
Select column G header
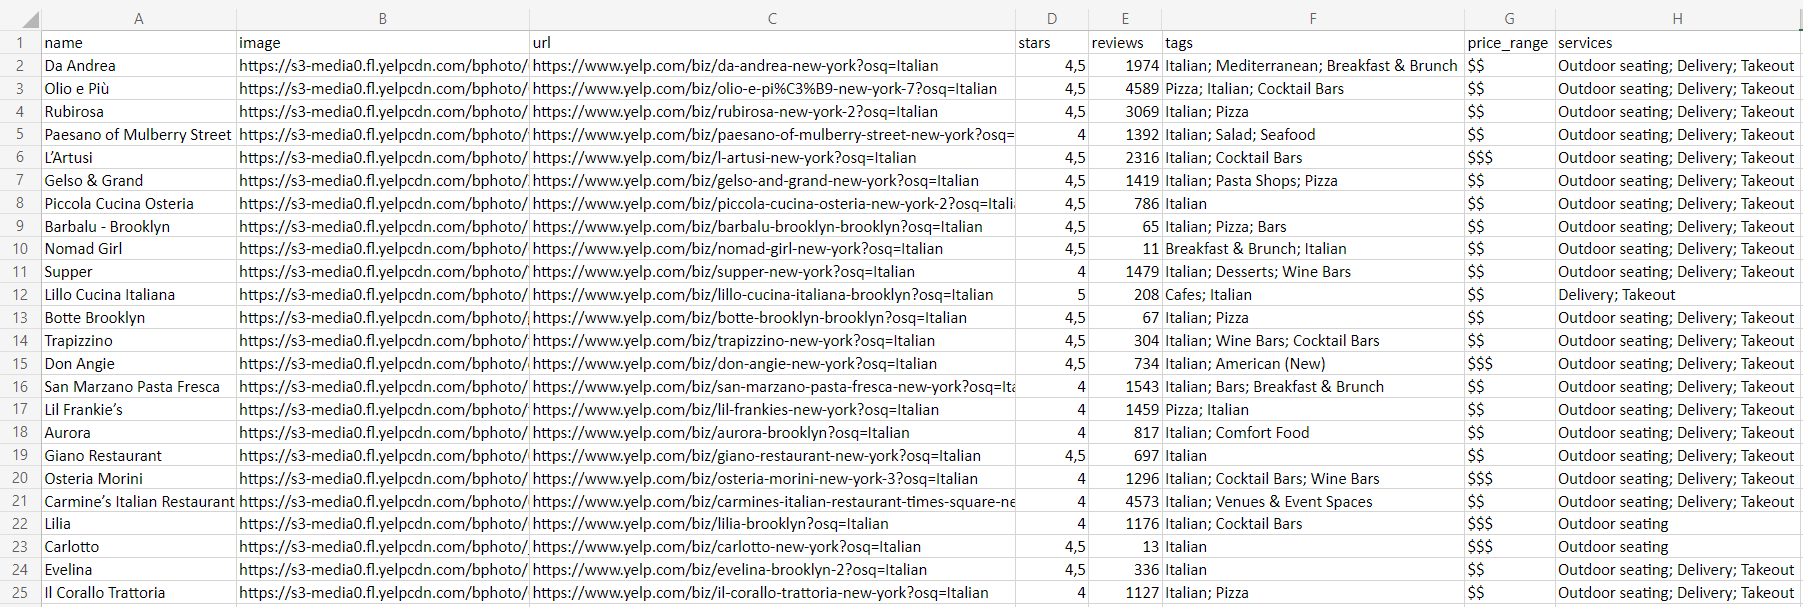click(1509, 19)
